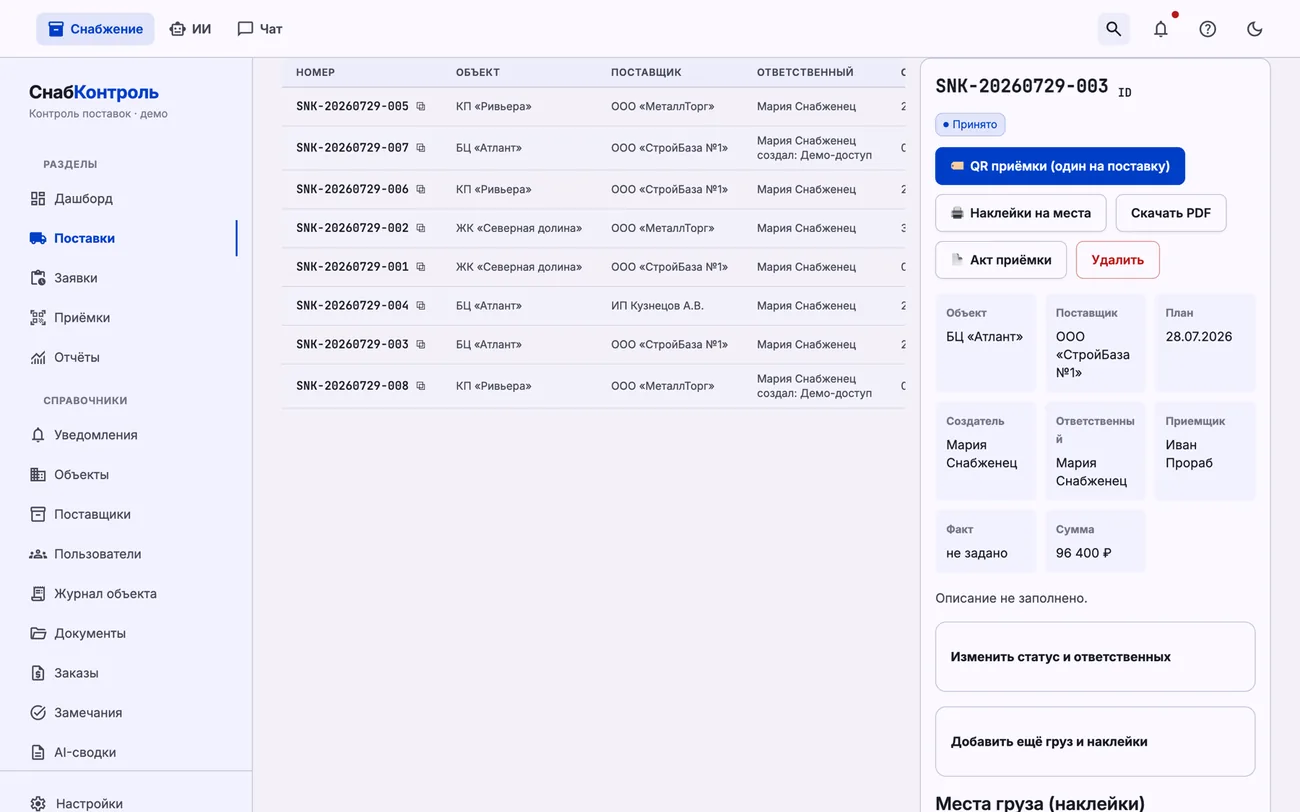Click the ID label next to shipment title
1300x812 pixels.
pyautogui.click(x=1125, y=93)
